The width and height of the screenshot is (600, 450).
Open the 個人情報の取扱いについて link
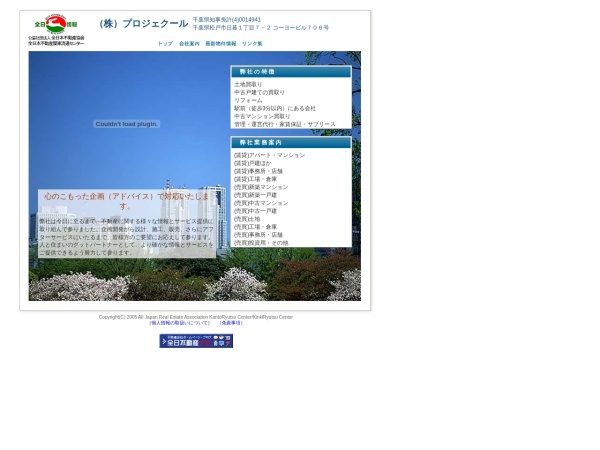(x=179, y=323)
